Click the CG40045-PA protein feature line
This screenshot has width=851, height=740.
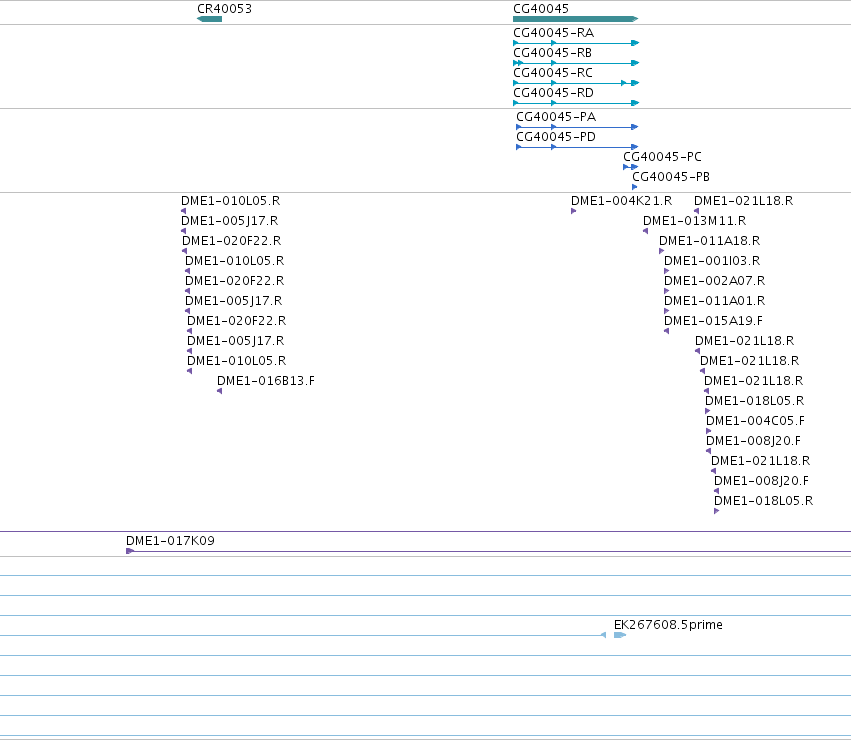pos(577,127)
